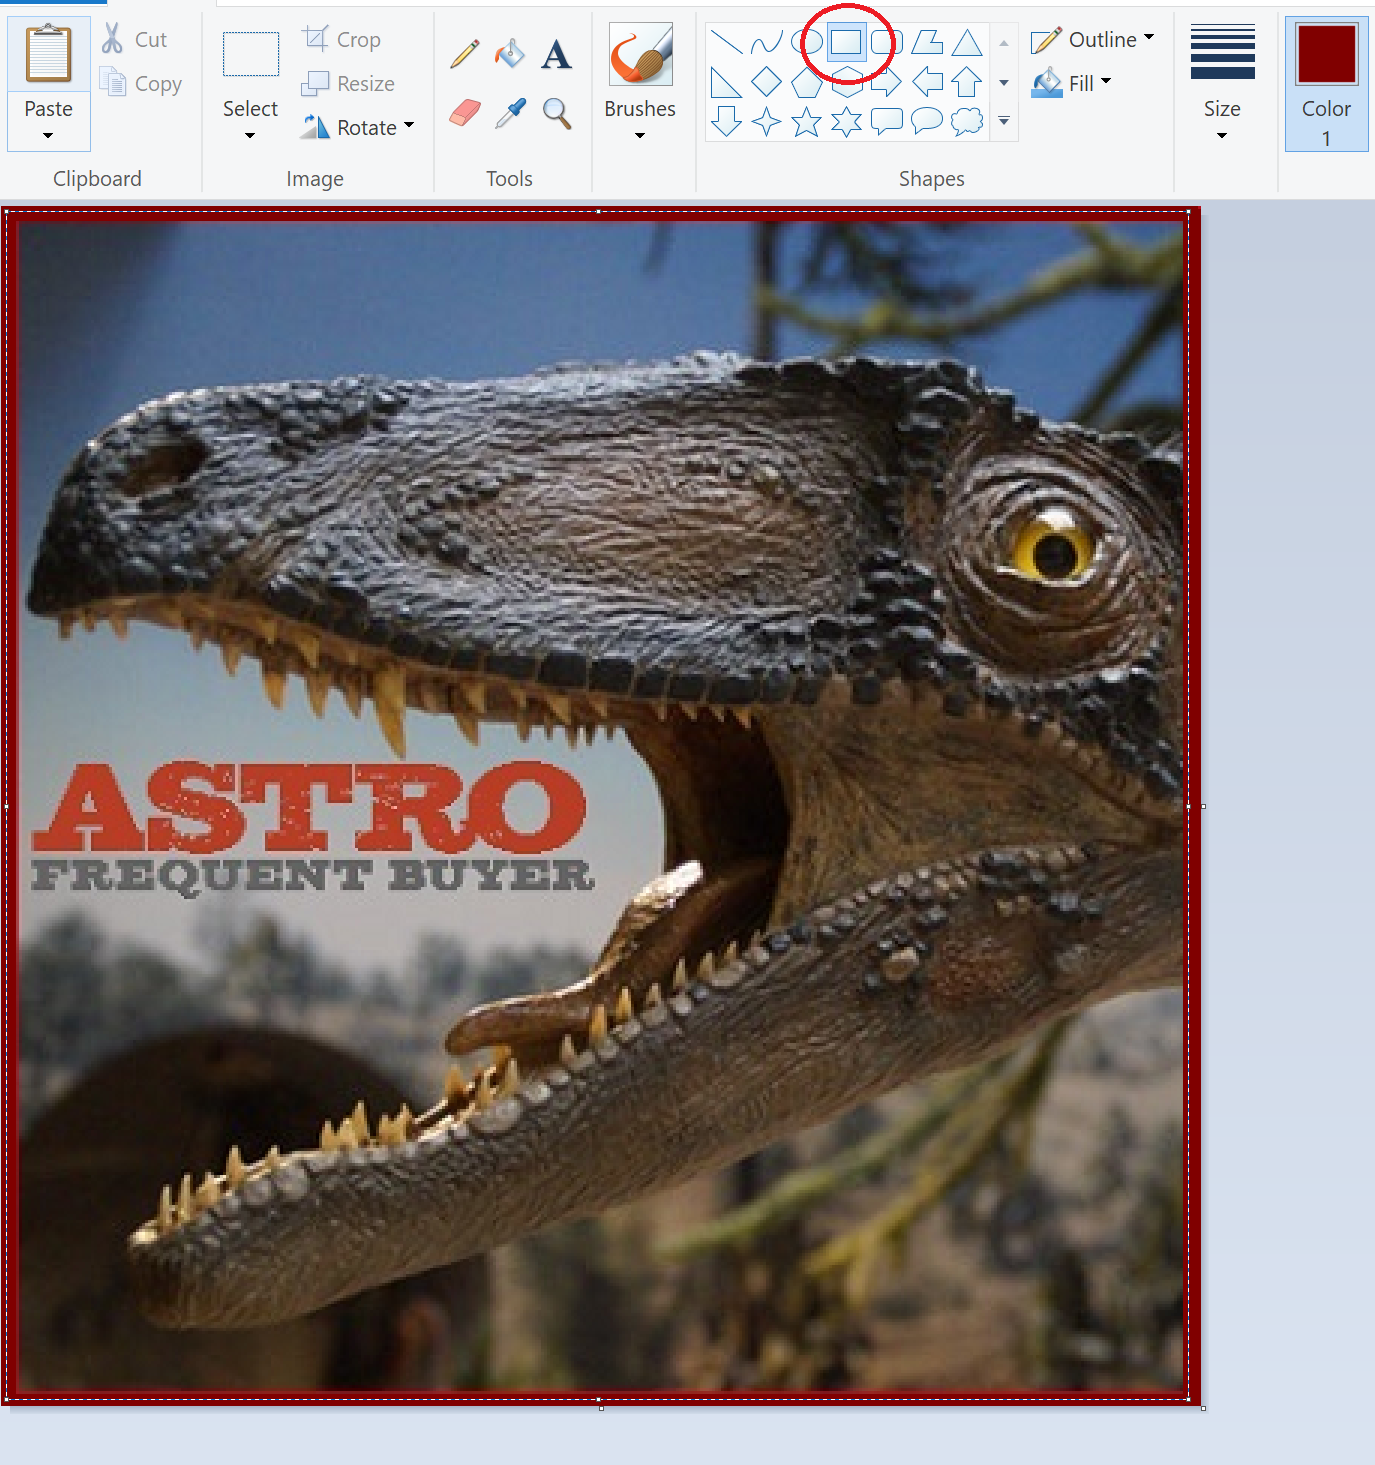The image size is (1375, 1465).
Task: Click the canvas bottom-right resize handle
Action: click(1203, 1408)
